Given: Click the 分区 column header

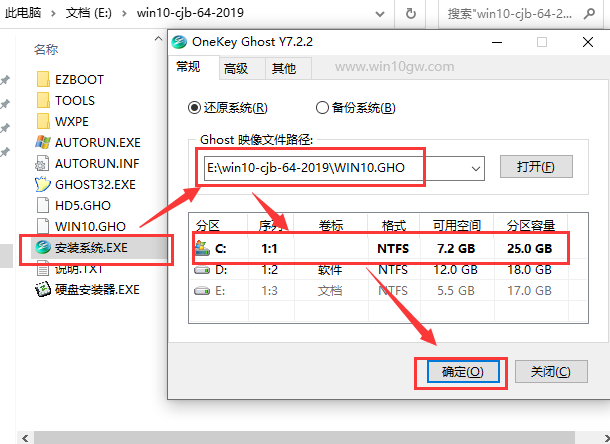Looking at the screenshot, I should tap(208, 226).
